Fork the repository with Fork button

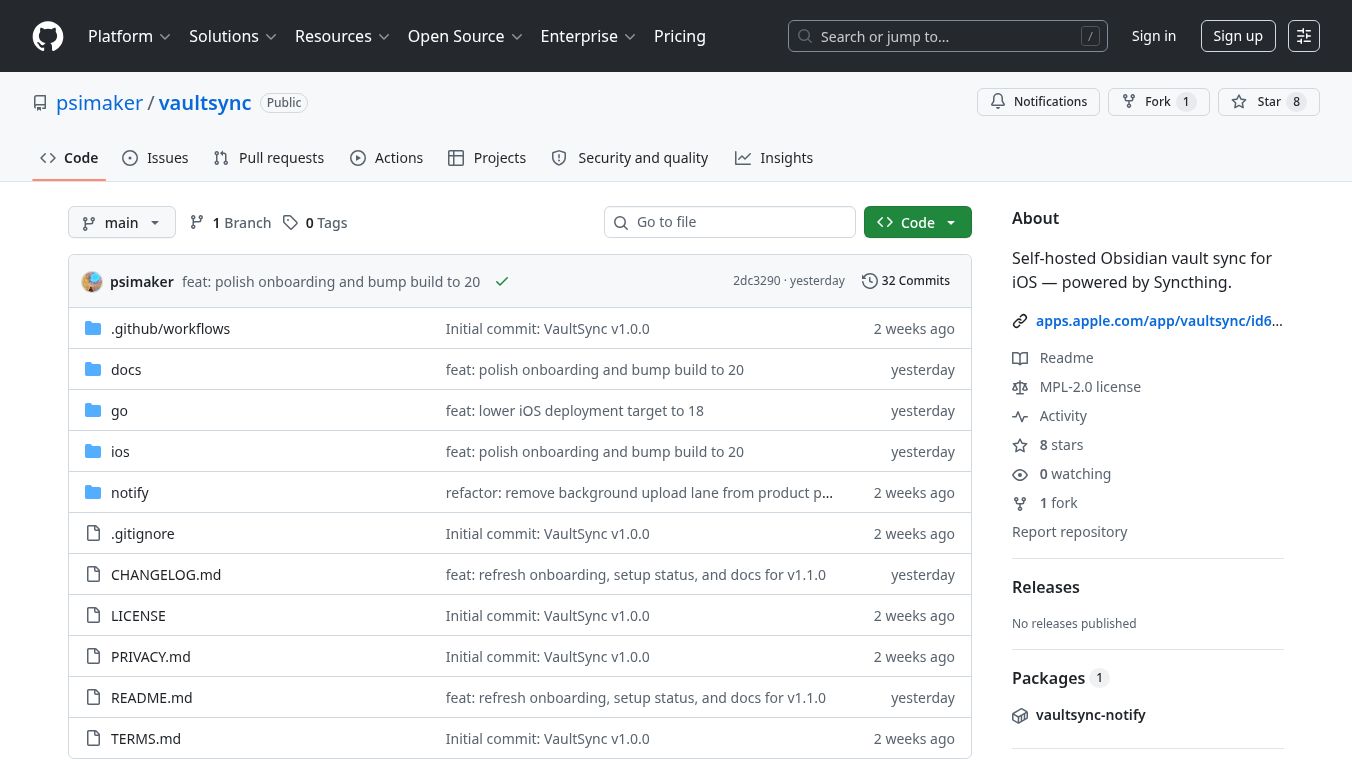[1158, 102]
